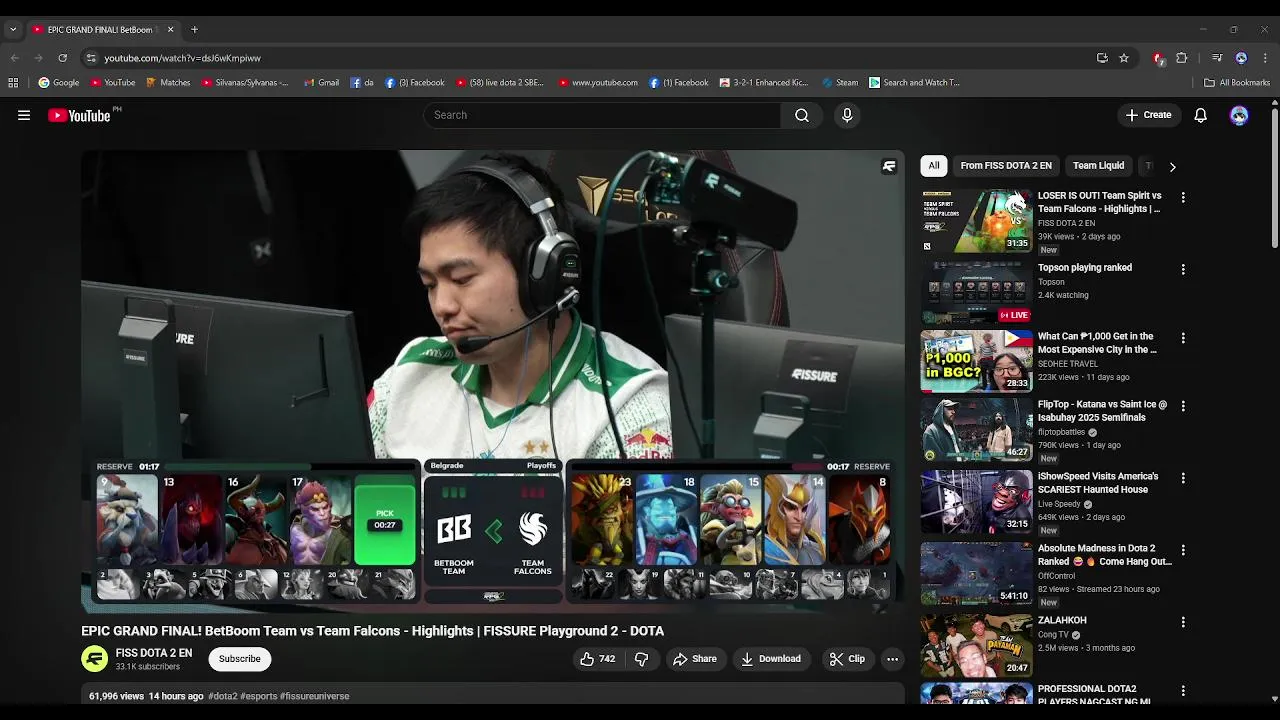Click the Clip button
Image resolution: width=1280 pixels, height=720 pixels.
pos(847,659)
